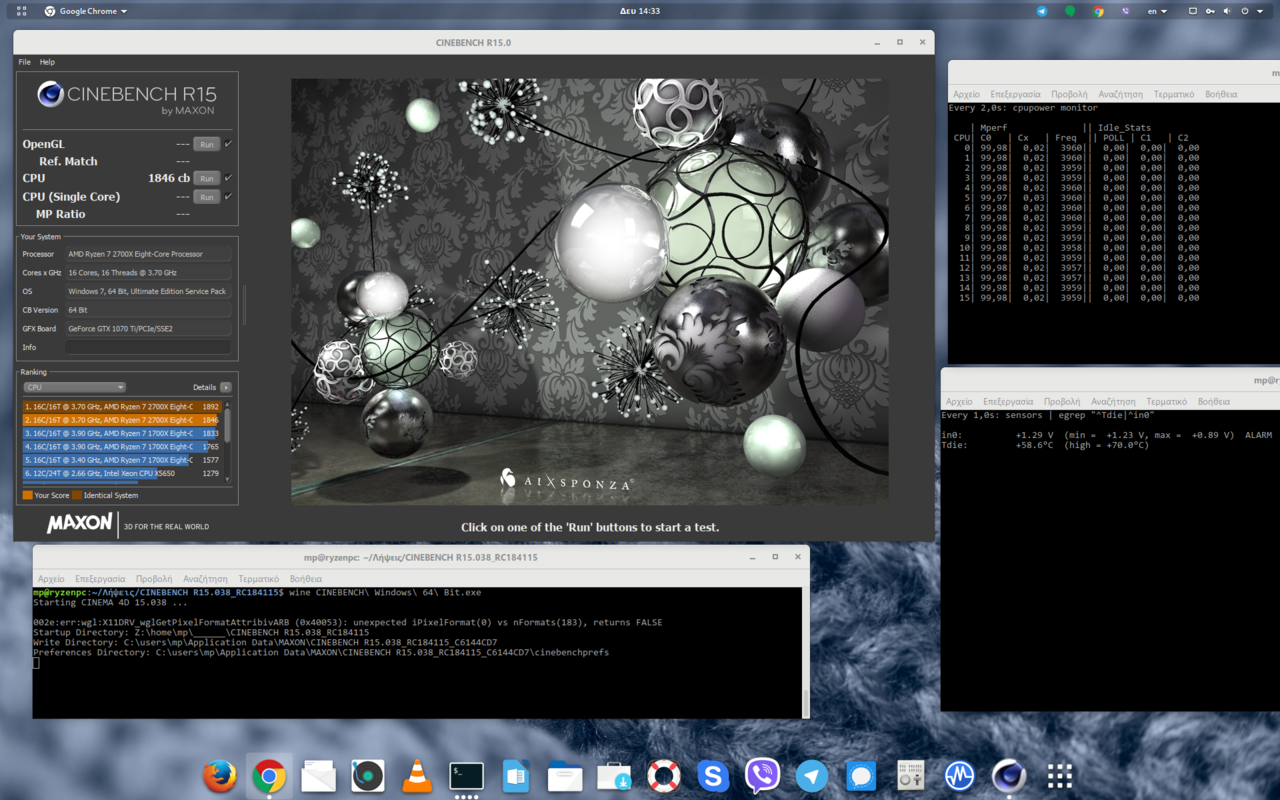Click the Viber tray icon in top bar
The width and height of the screenshot is (1280, 800).
1126,11
